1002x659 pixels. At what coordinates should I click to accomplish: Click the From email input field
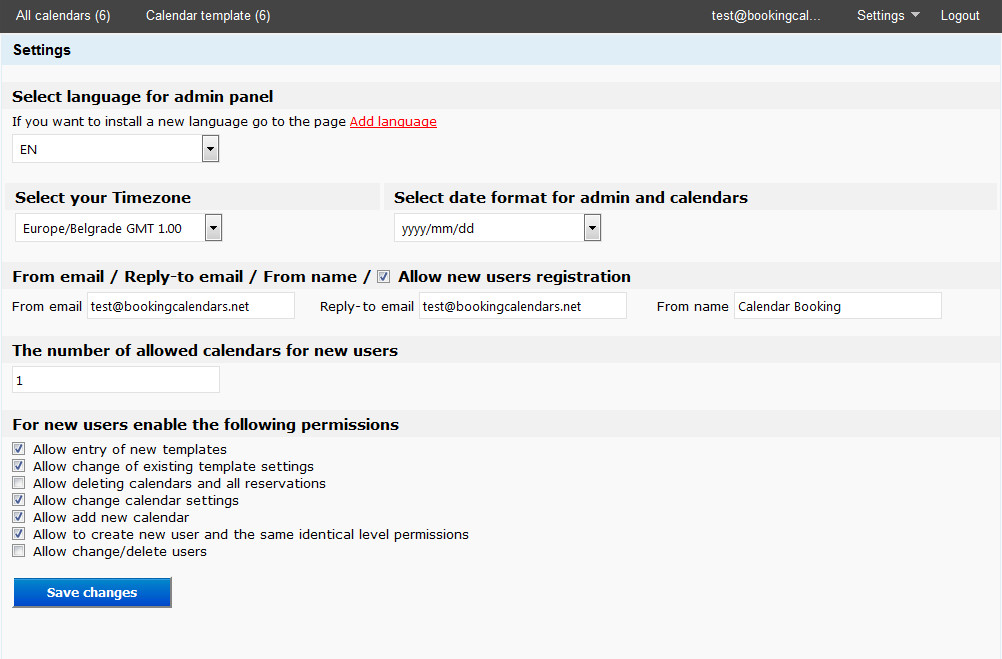coord(191,306)
